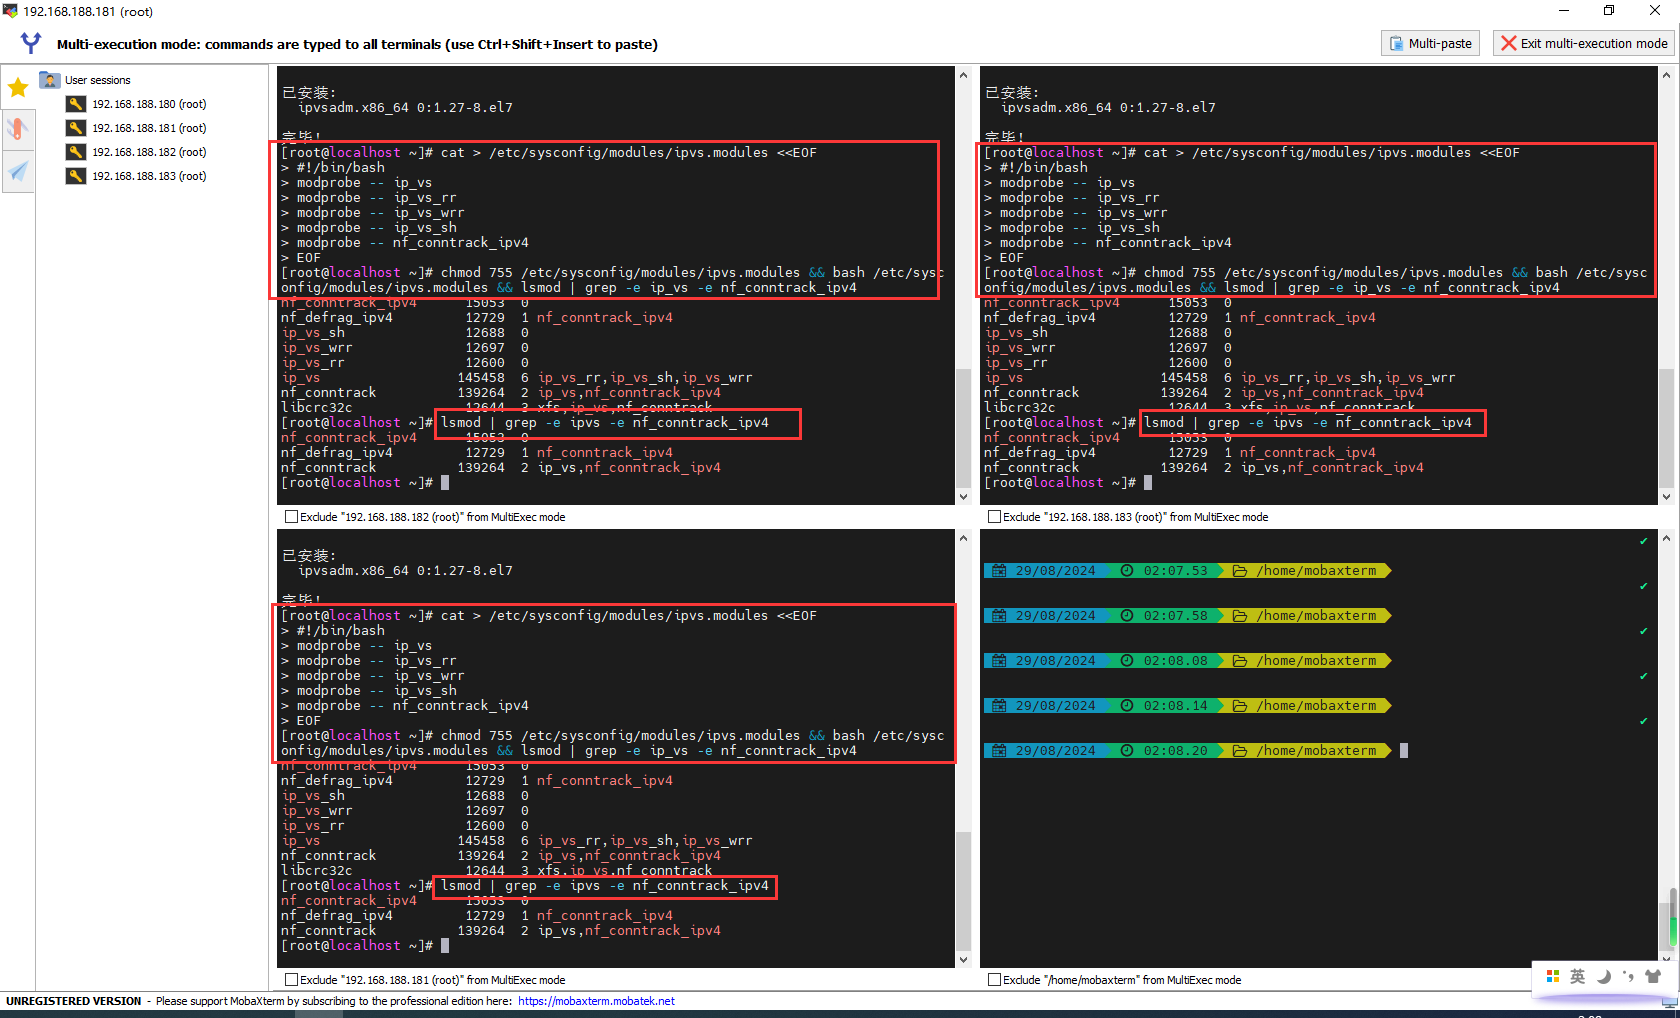Click the User sessions folder icon
The image size is (1680, 1018).
pyautogui.click(x=50, y=80)
